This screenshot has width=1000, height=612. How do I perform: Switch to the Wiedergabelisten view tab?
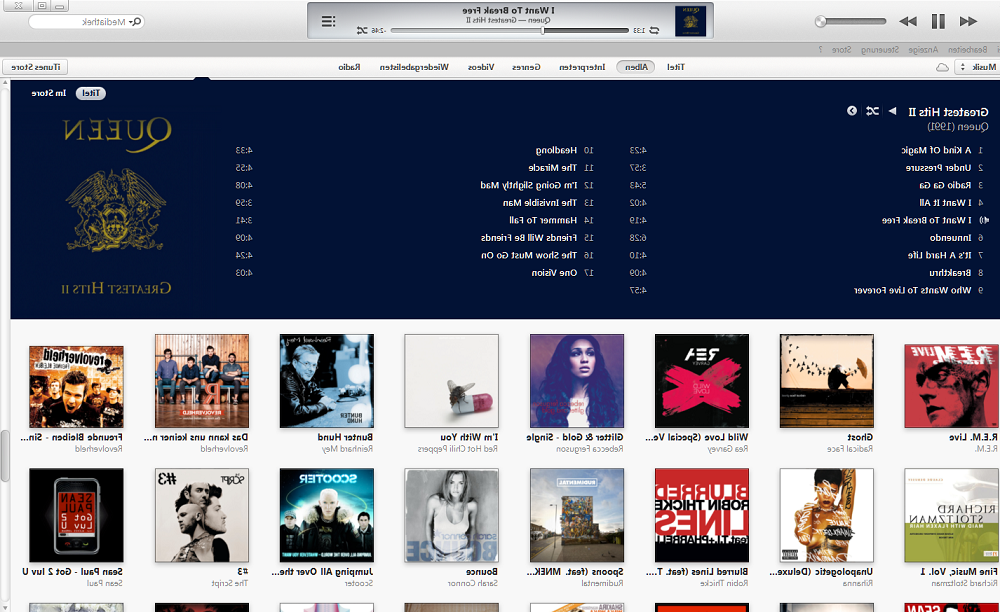[x=414, y=67]
